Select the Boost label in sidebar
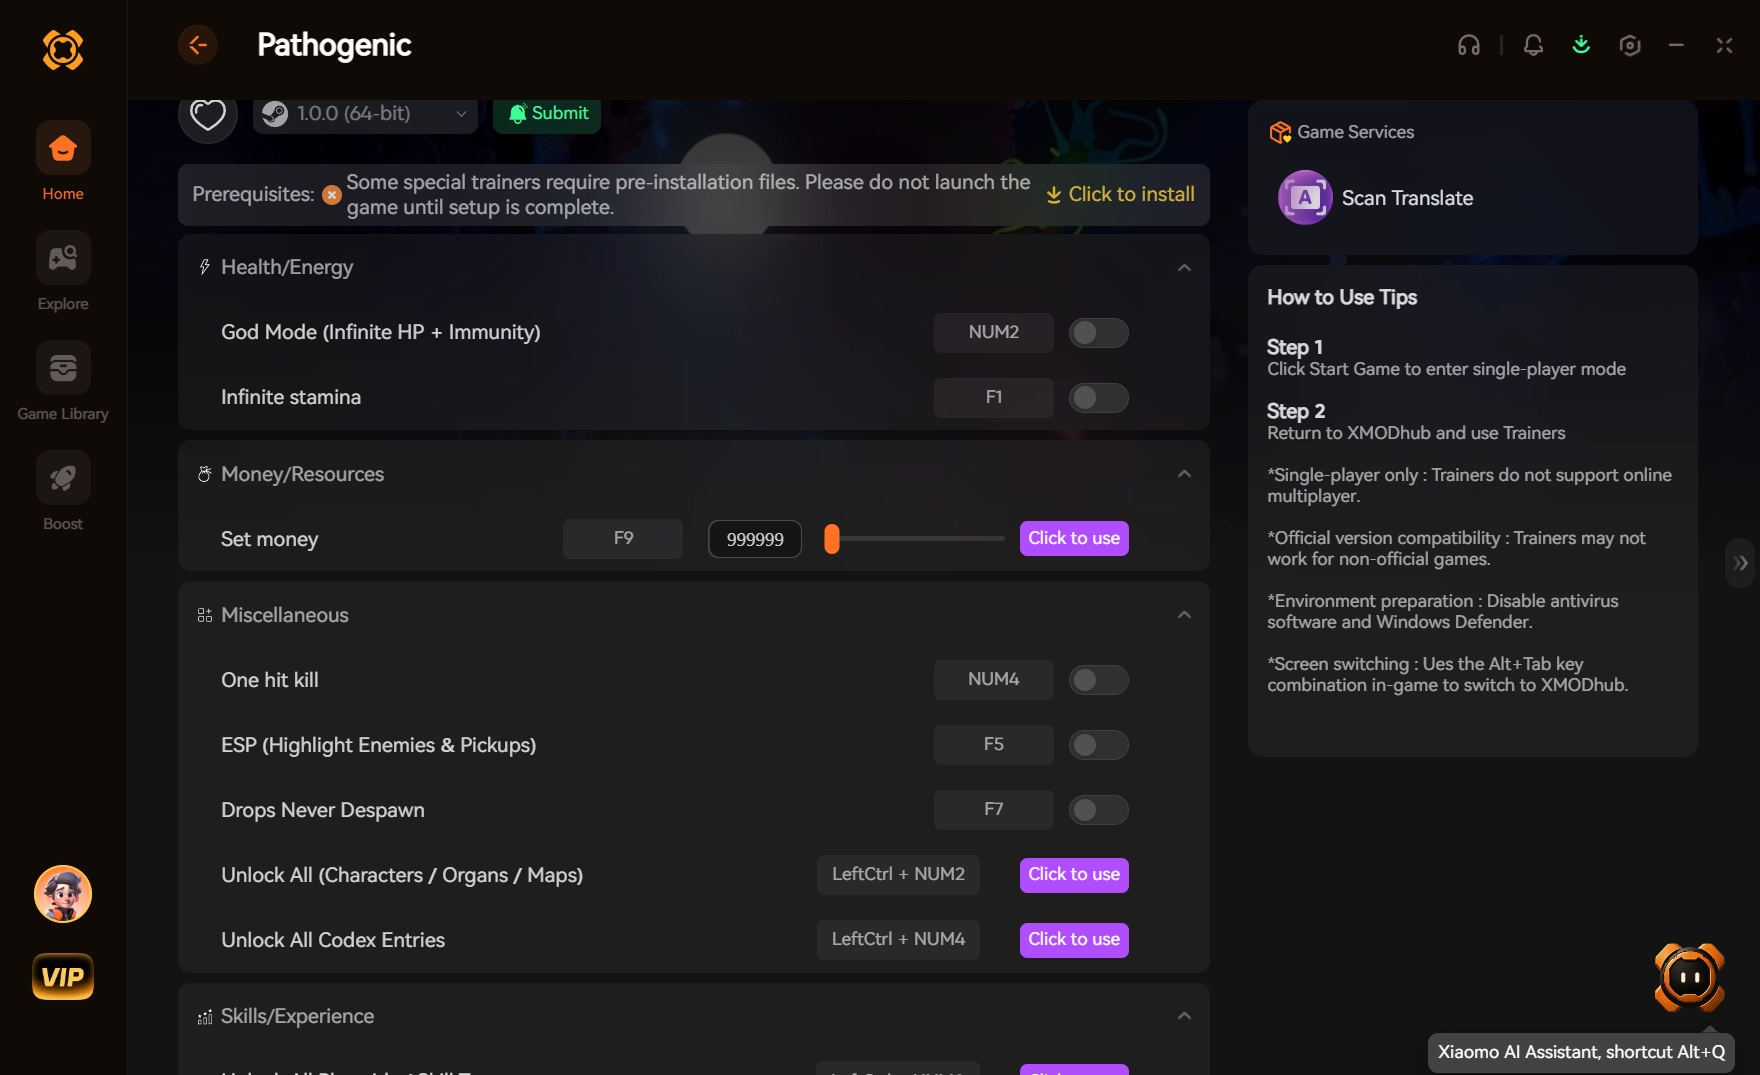 [x=63, y=524]
